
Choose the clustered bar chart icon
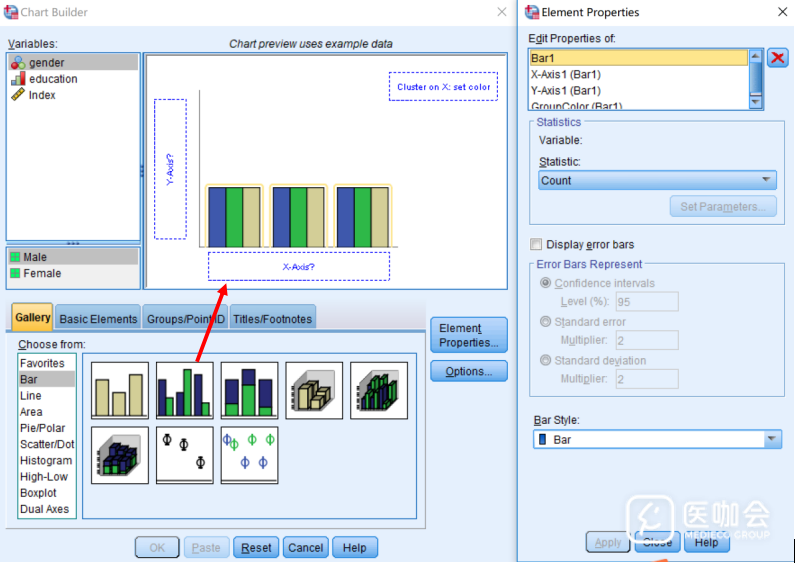184,390
